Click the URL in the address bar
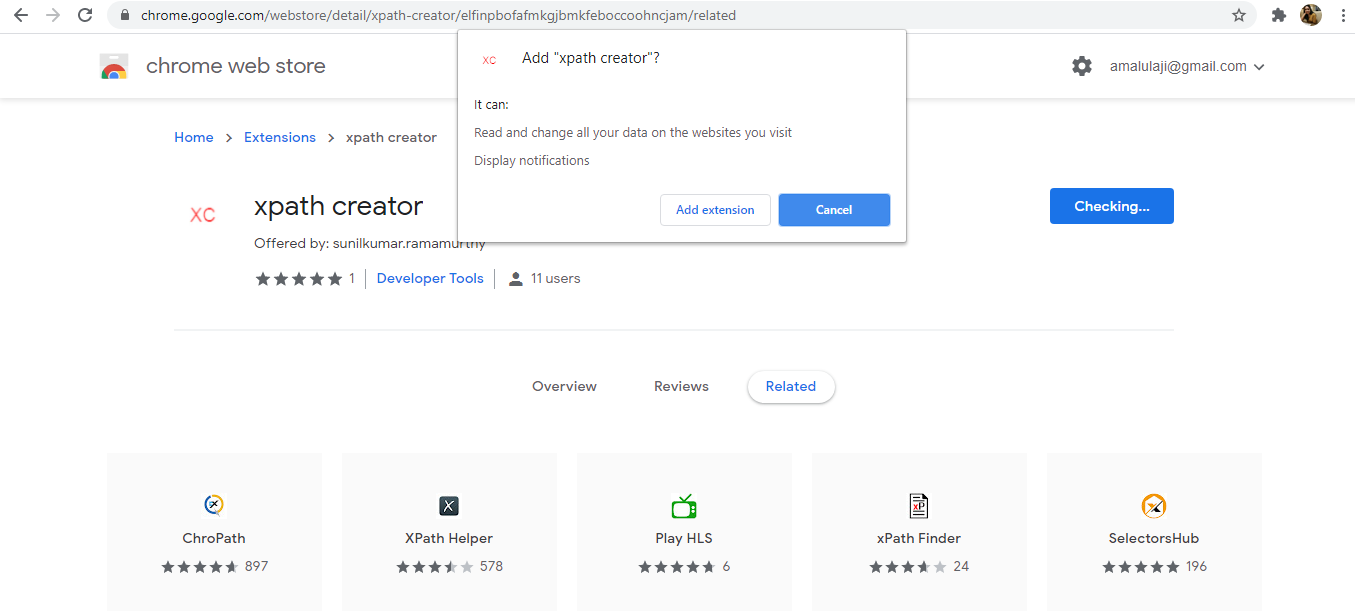 click(438, 16)
